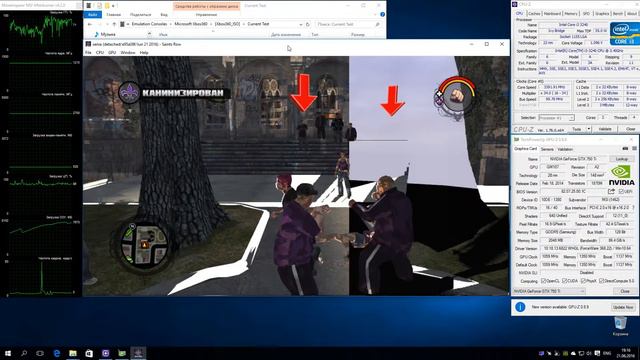The width and height of the screenshot is (640, 360).
Task: Open the Window menu in Xenia
Action: click(128, 53)
